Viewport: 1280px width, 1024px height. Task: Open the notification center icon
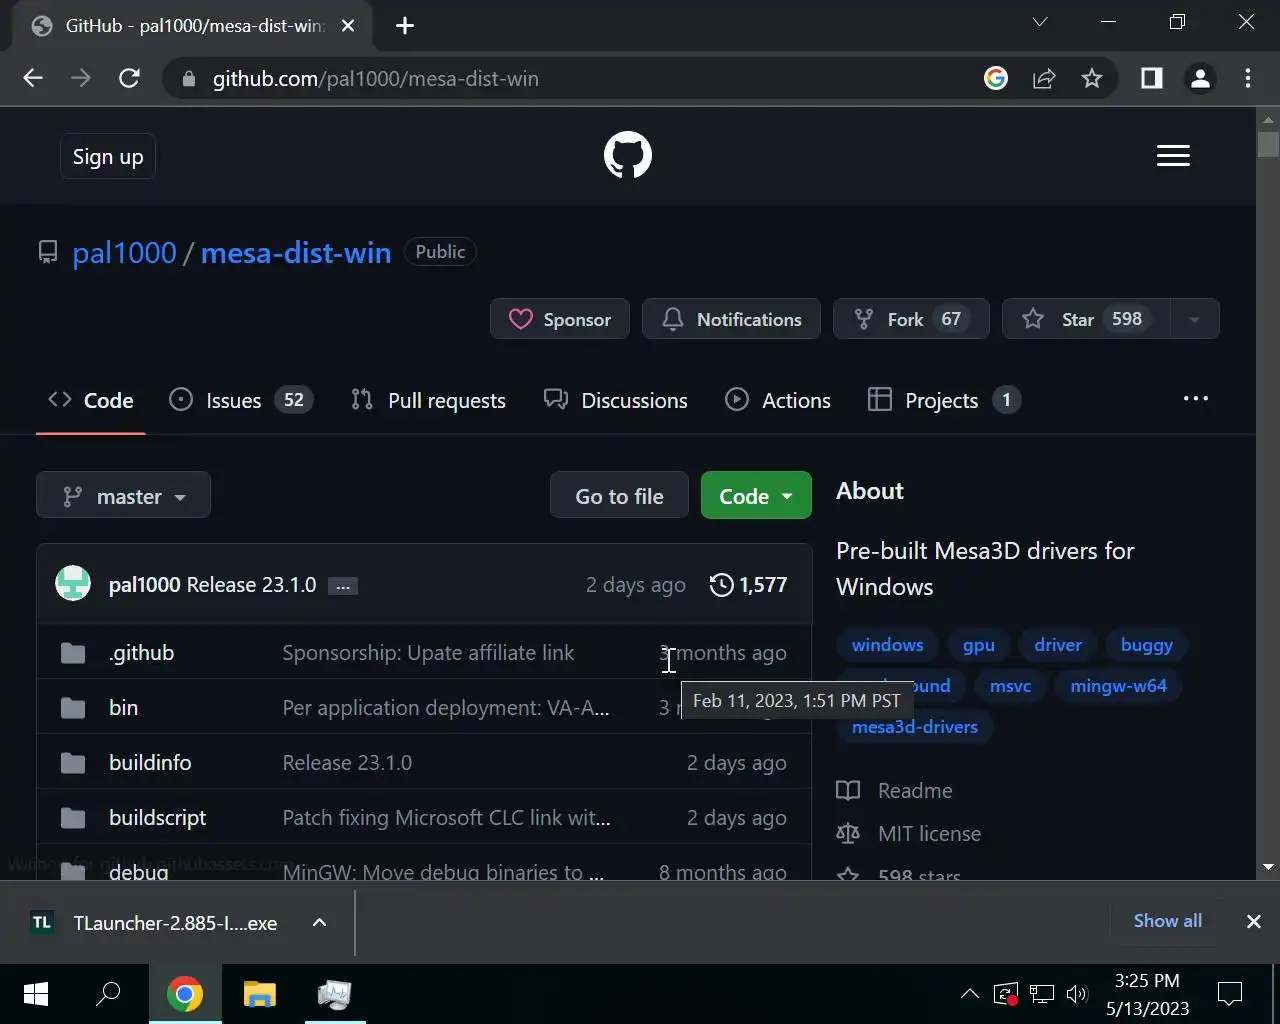tap(1230, 994)
